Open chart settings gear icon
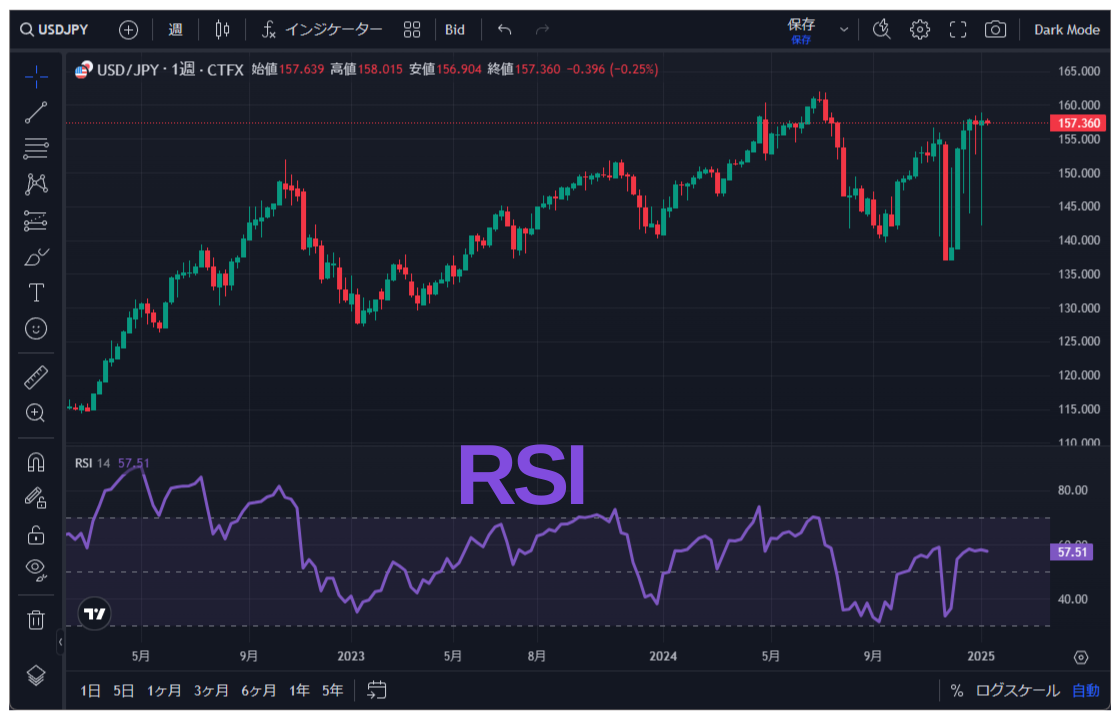Viewport: 1120px width, 720px height. tap(920, 30)
